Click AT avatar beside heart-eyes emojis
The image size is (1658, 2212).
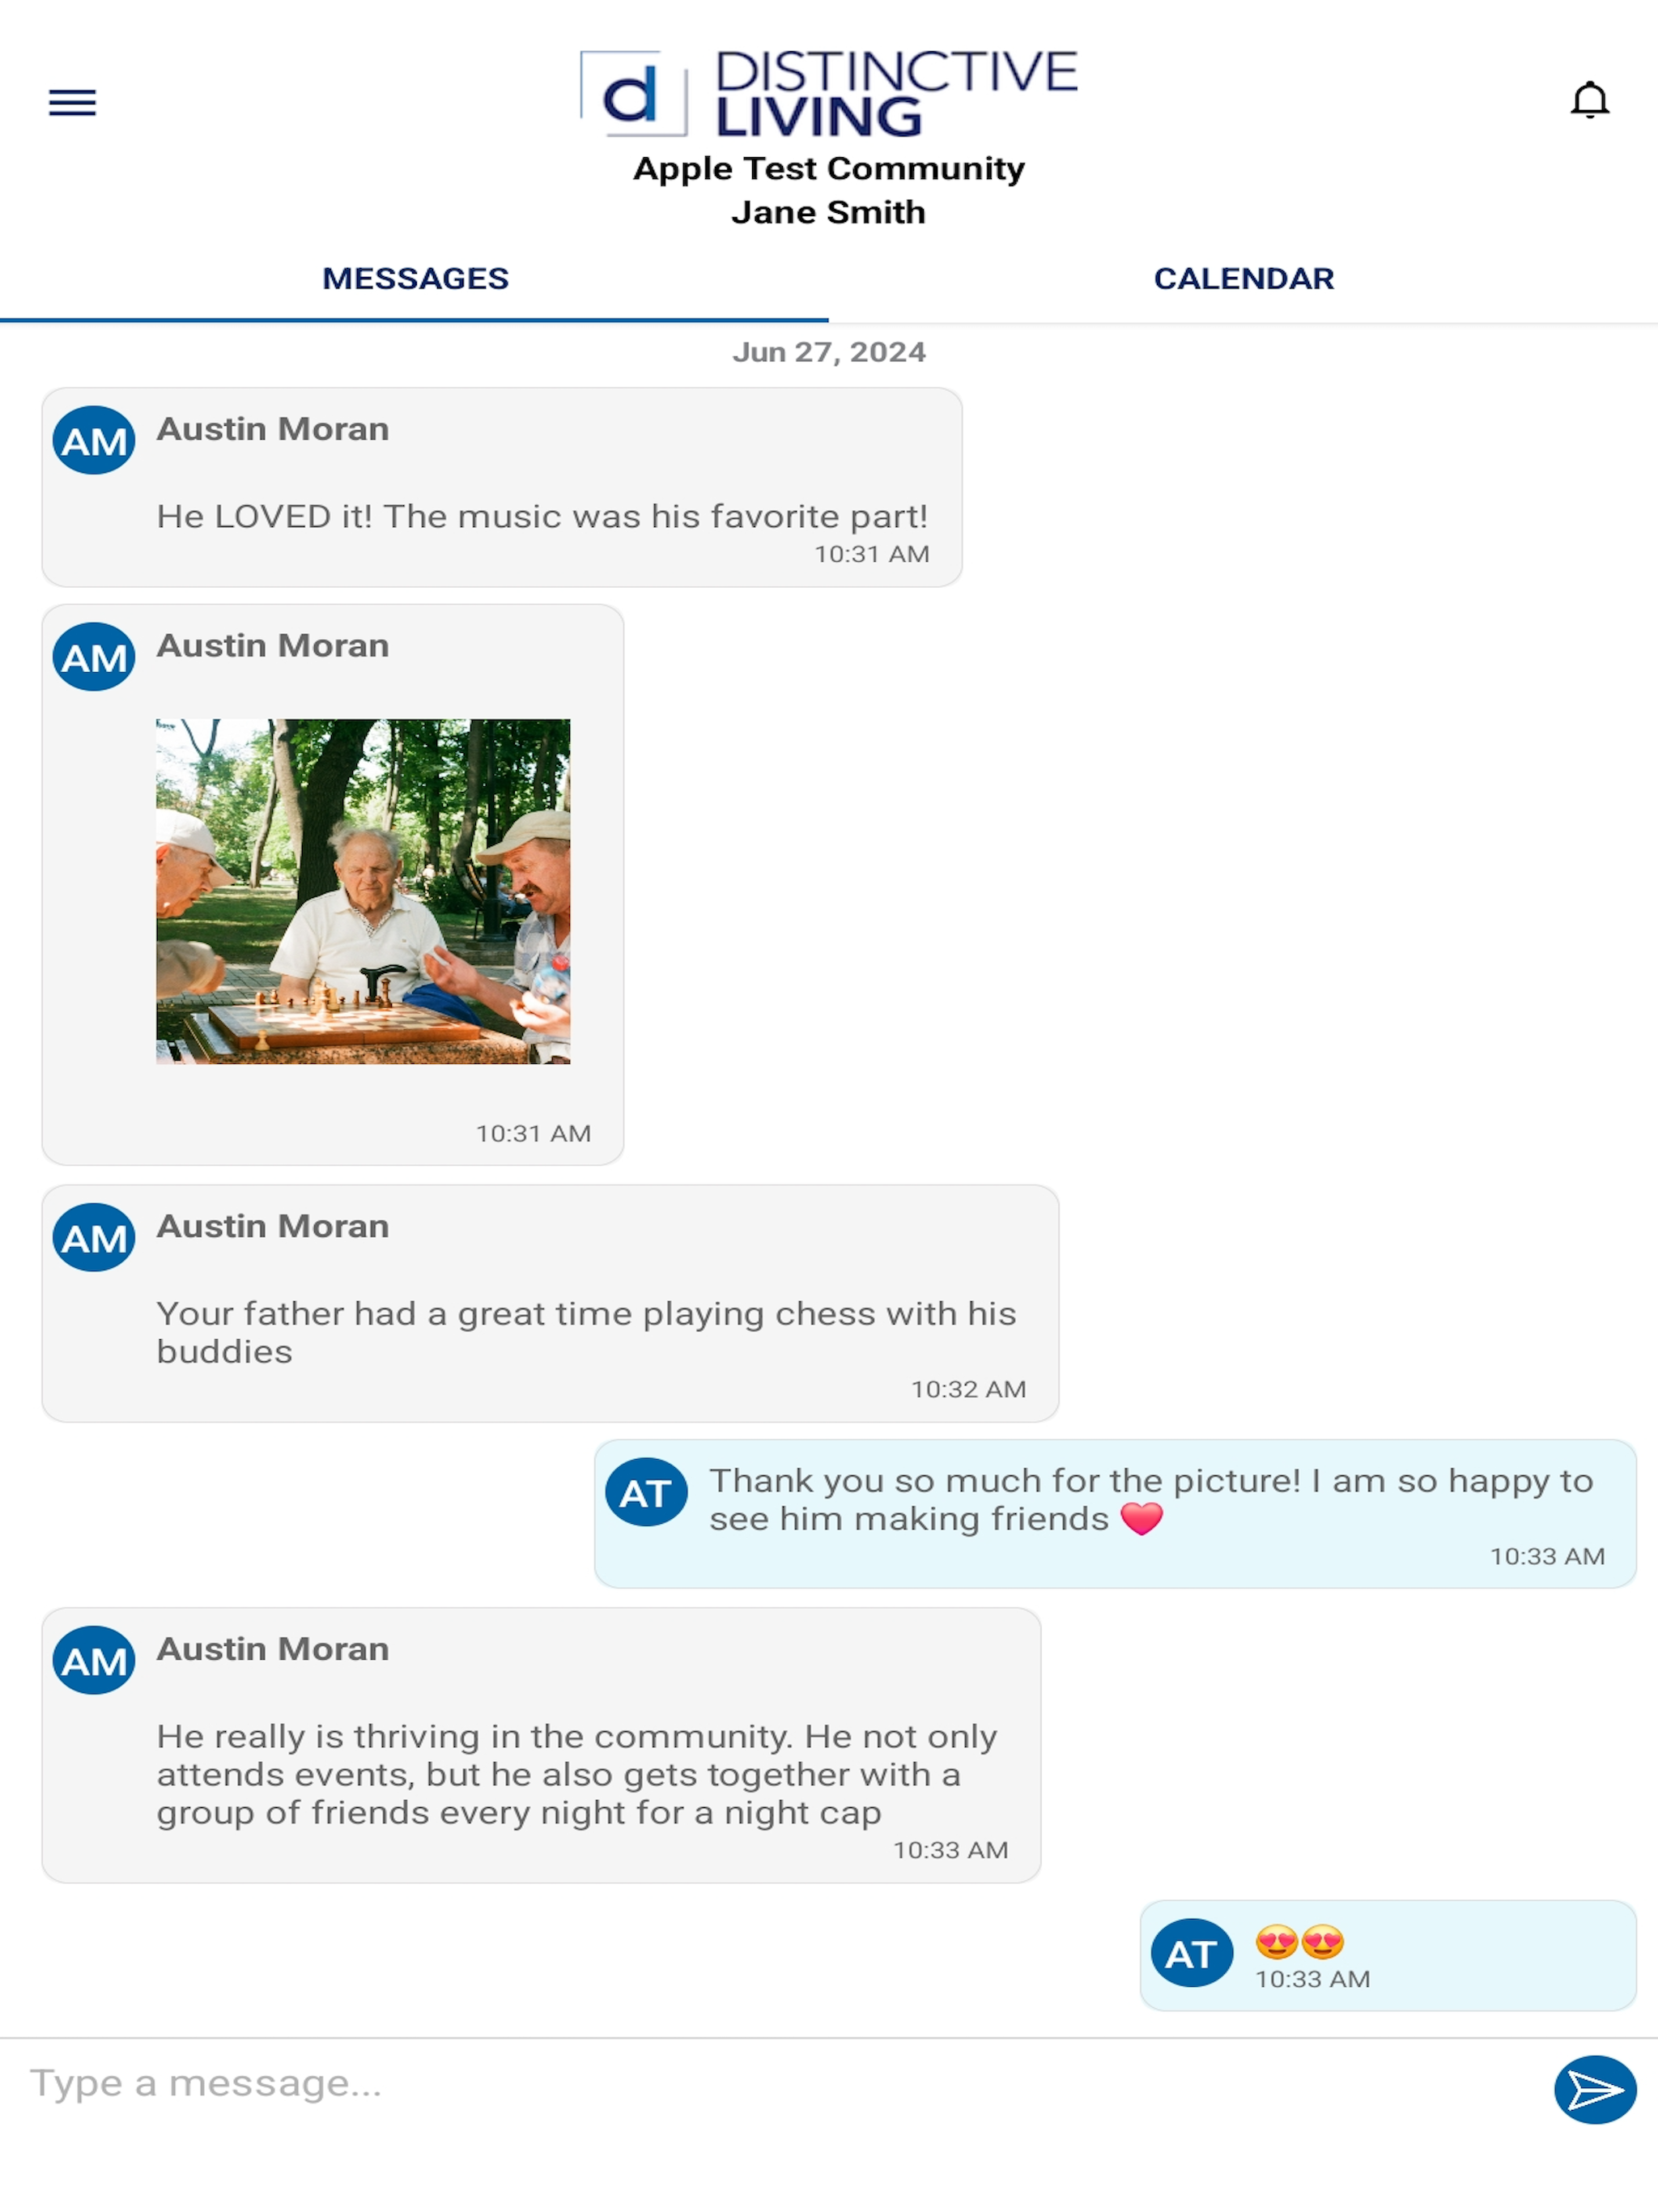pos(1191,1953)
